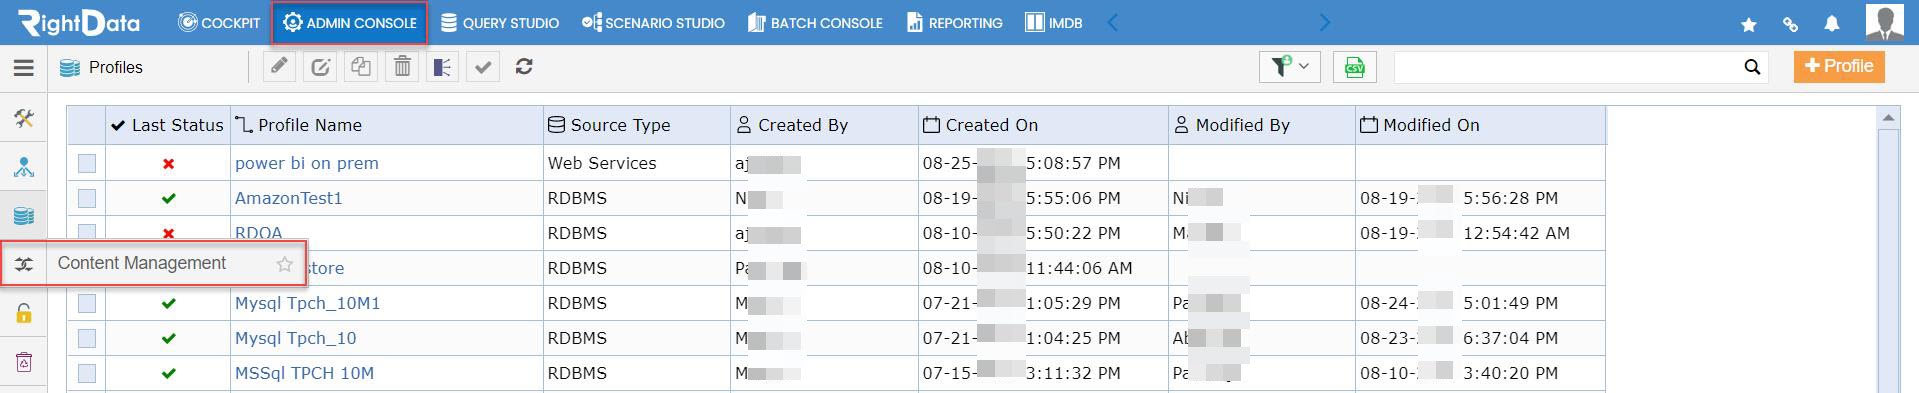Image resolution: width=1919 pixels, height=393 pixels.
Task: Open the hamburger menu icon
Action: tap(24, 67)
